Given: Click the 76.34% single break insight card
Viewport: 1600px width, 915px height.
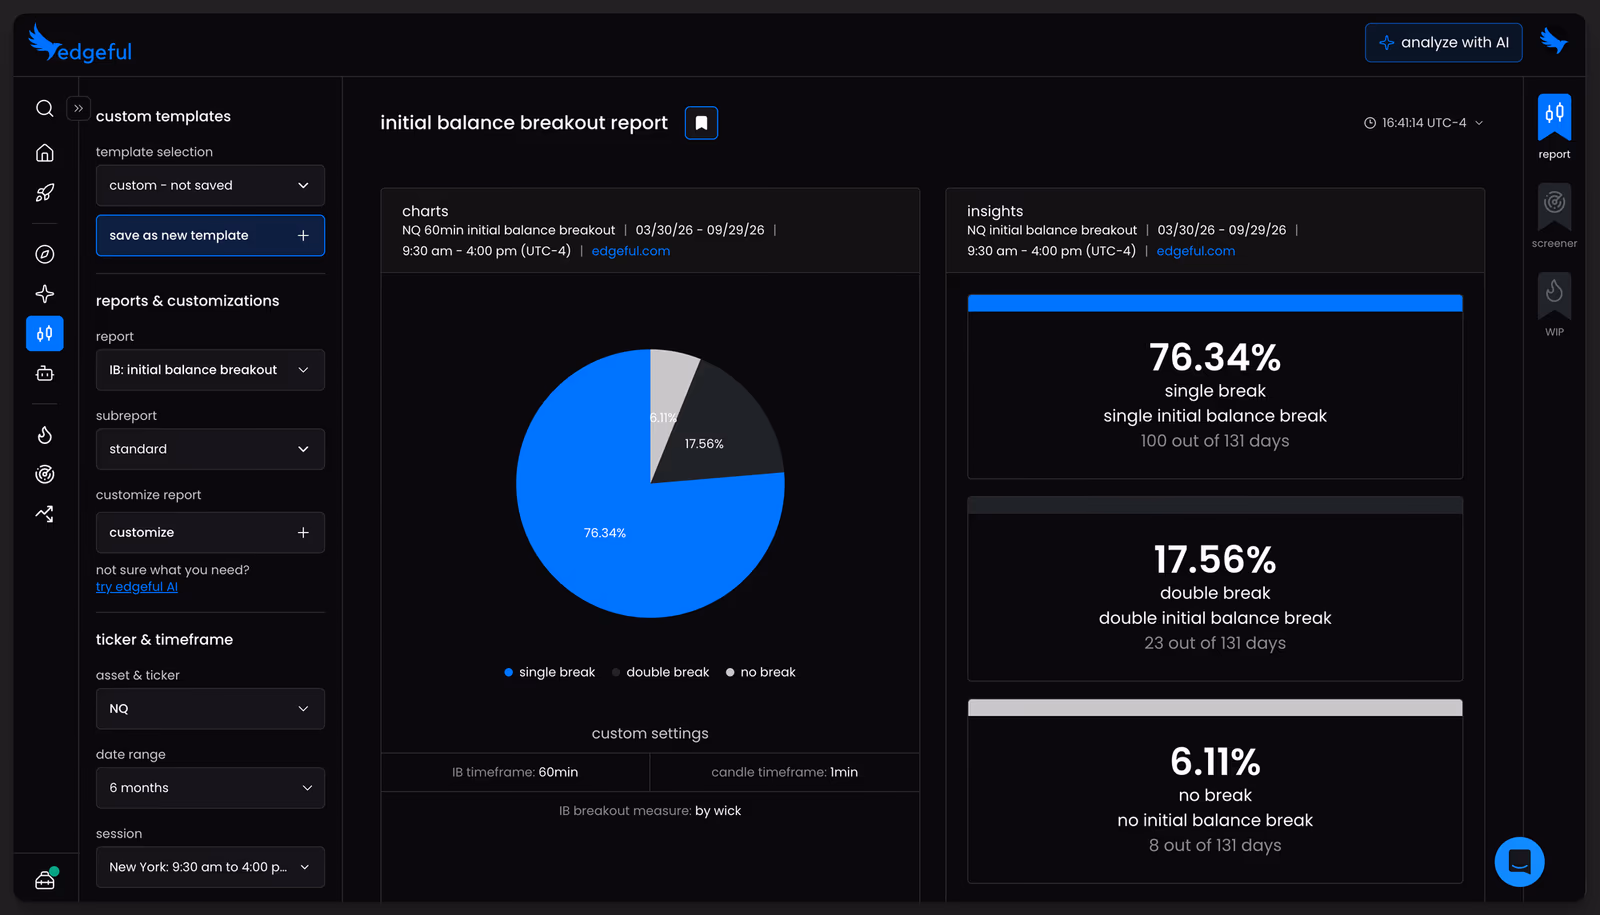Looking at the screenshot, I should (x=1215, y=387).
